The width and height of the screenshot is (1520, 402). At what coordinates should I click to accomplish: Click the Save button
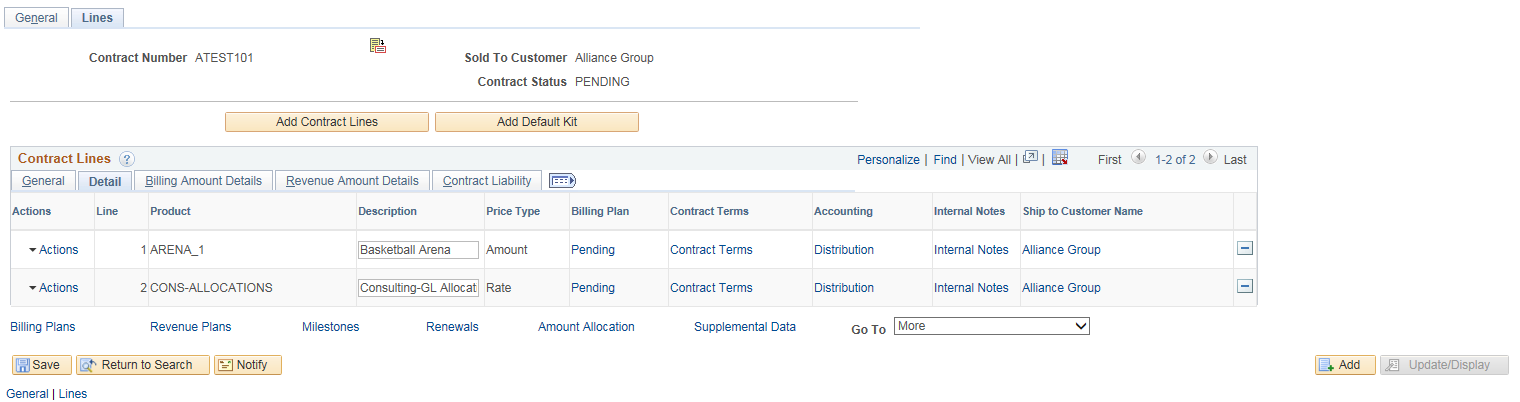(x=41, y=365)
